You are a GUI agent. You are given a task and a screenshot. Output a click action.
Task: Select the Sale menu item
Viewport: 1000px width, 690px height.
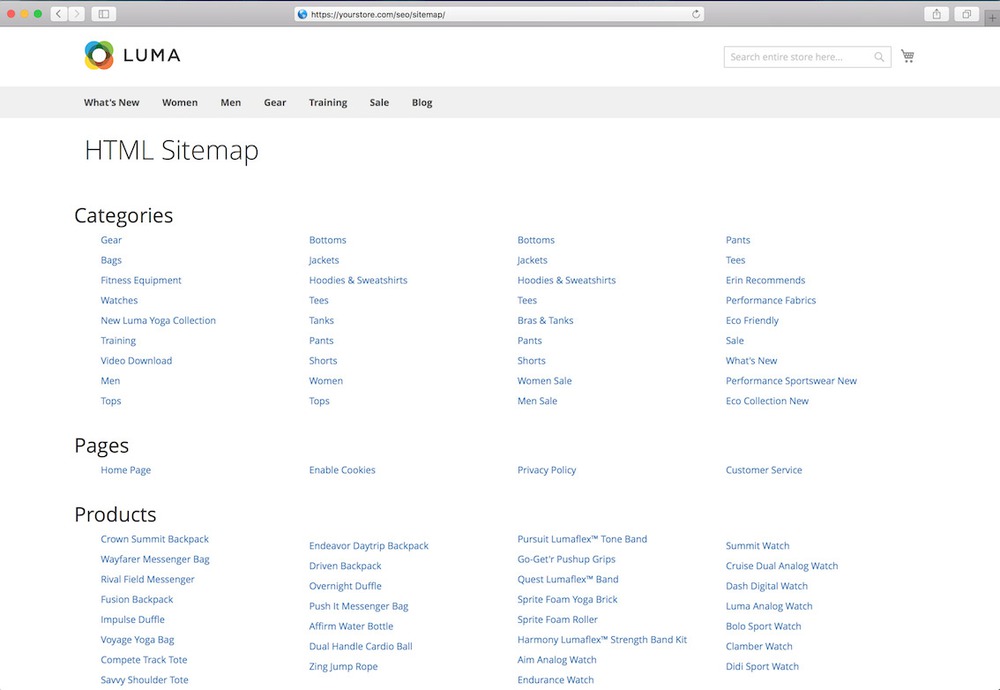(379, 102)
